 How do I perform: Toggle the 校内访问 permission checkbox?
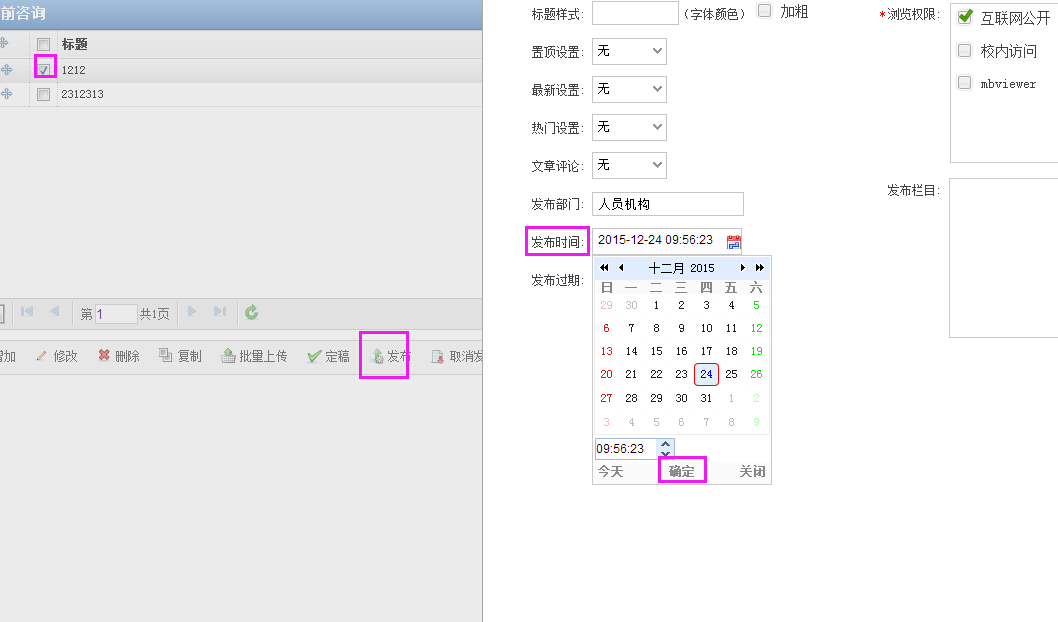965,50
